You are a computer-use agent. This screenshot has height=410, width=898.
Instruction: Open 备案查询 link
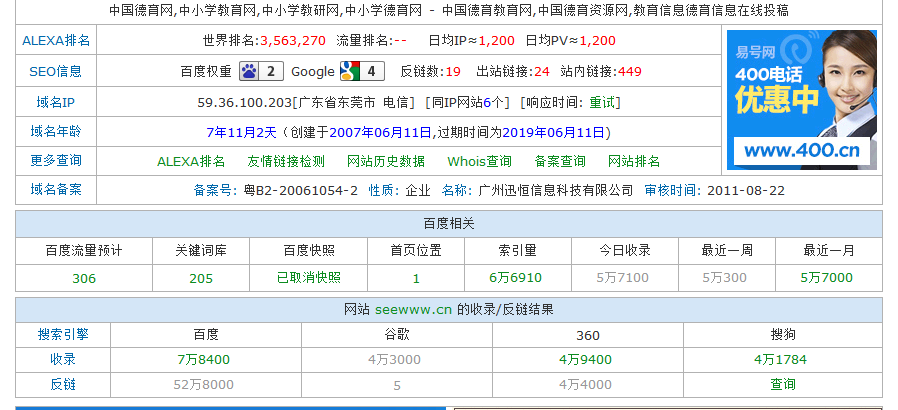560,161
